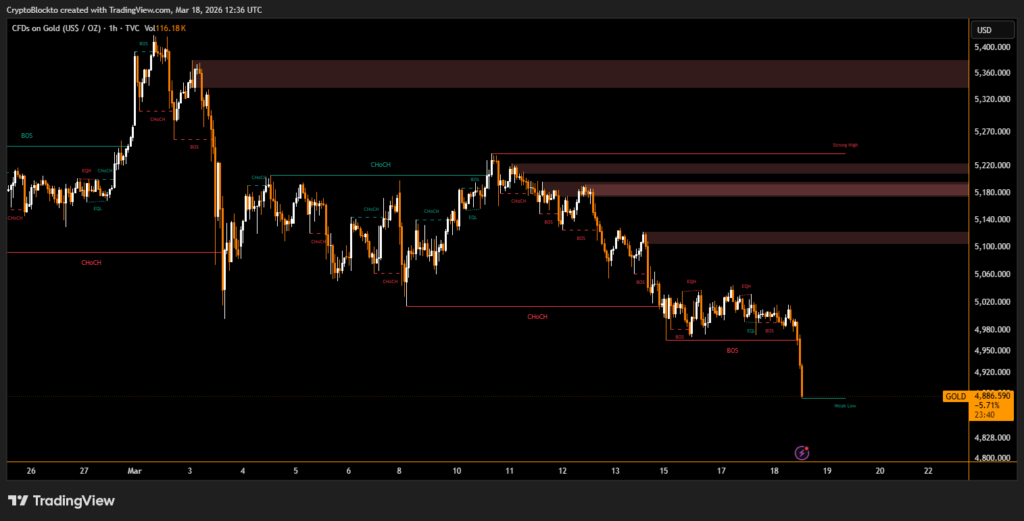This screenshot has width=1024, height=521.
Task: Open the USD currency selector
Action: [984, 29]
